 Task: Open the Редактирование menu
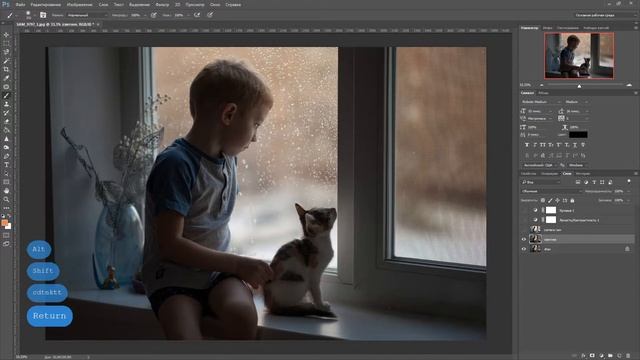tap(46, 4)
